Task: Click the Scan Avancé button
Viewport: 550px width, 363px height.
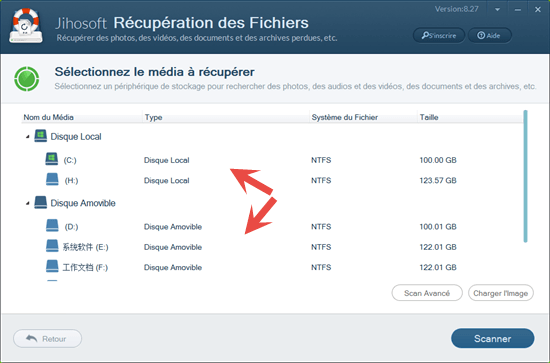Action: [427, 293]
